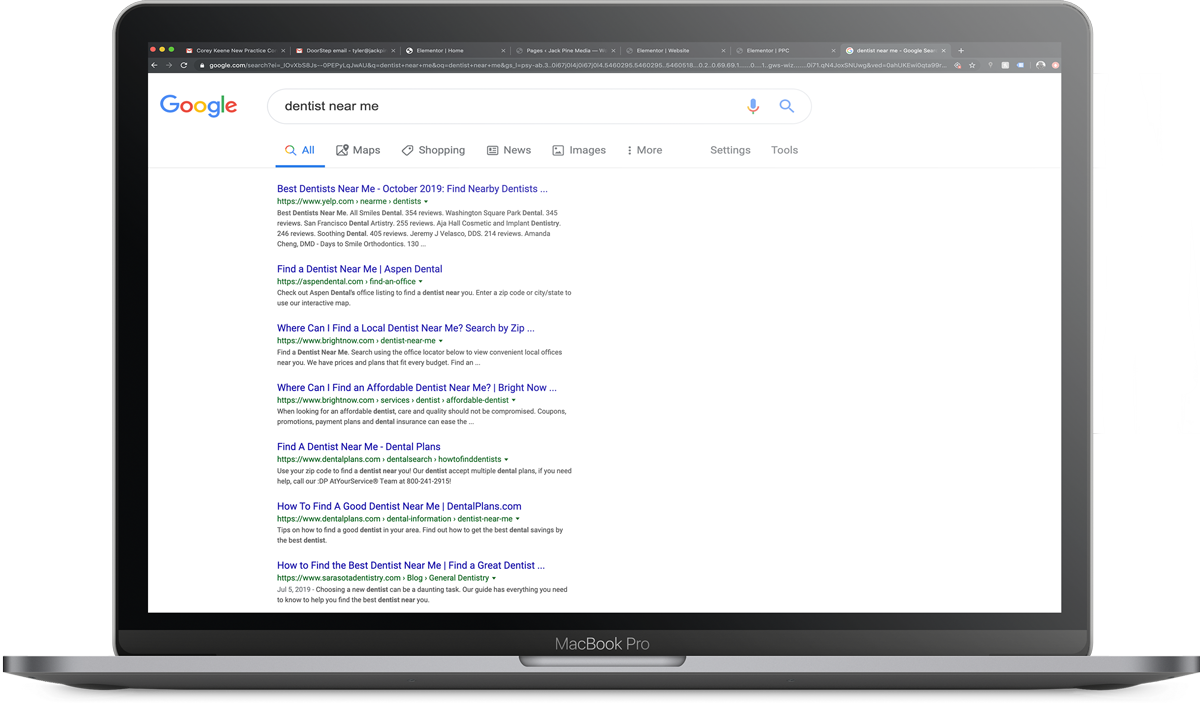Open the Find a Local Dentist result
The image size is (1200, 703).
pyautogui.click(x=406, y=328)
